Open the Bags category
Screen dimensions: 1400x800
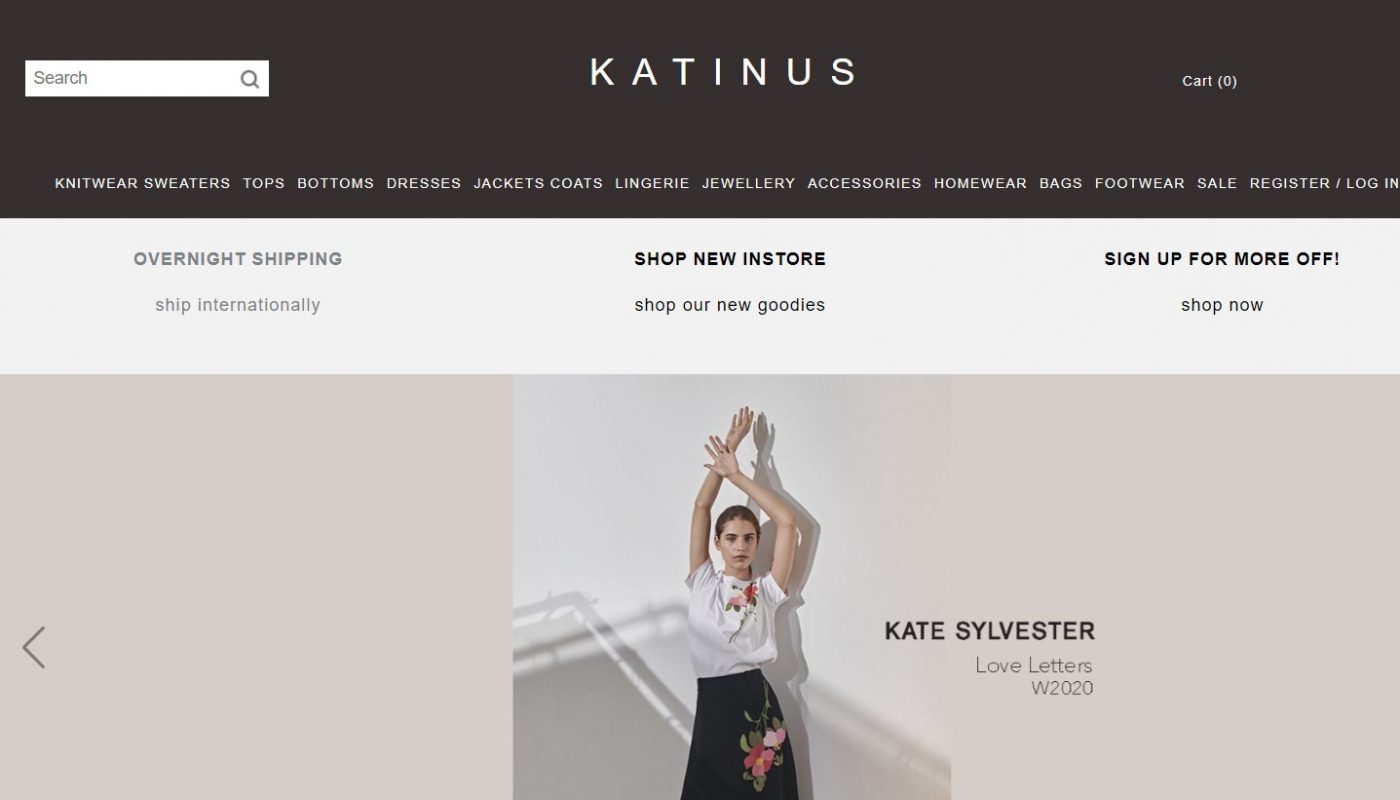[1060, 183]
